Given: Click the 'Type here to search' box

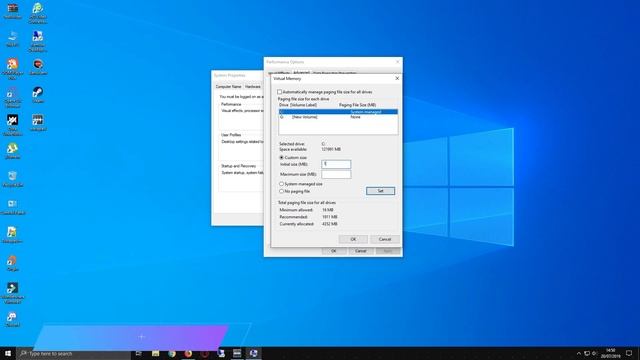Looking at the screenshot, I should click(73, 353).
